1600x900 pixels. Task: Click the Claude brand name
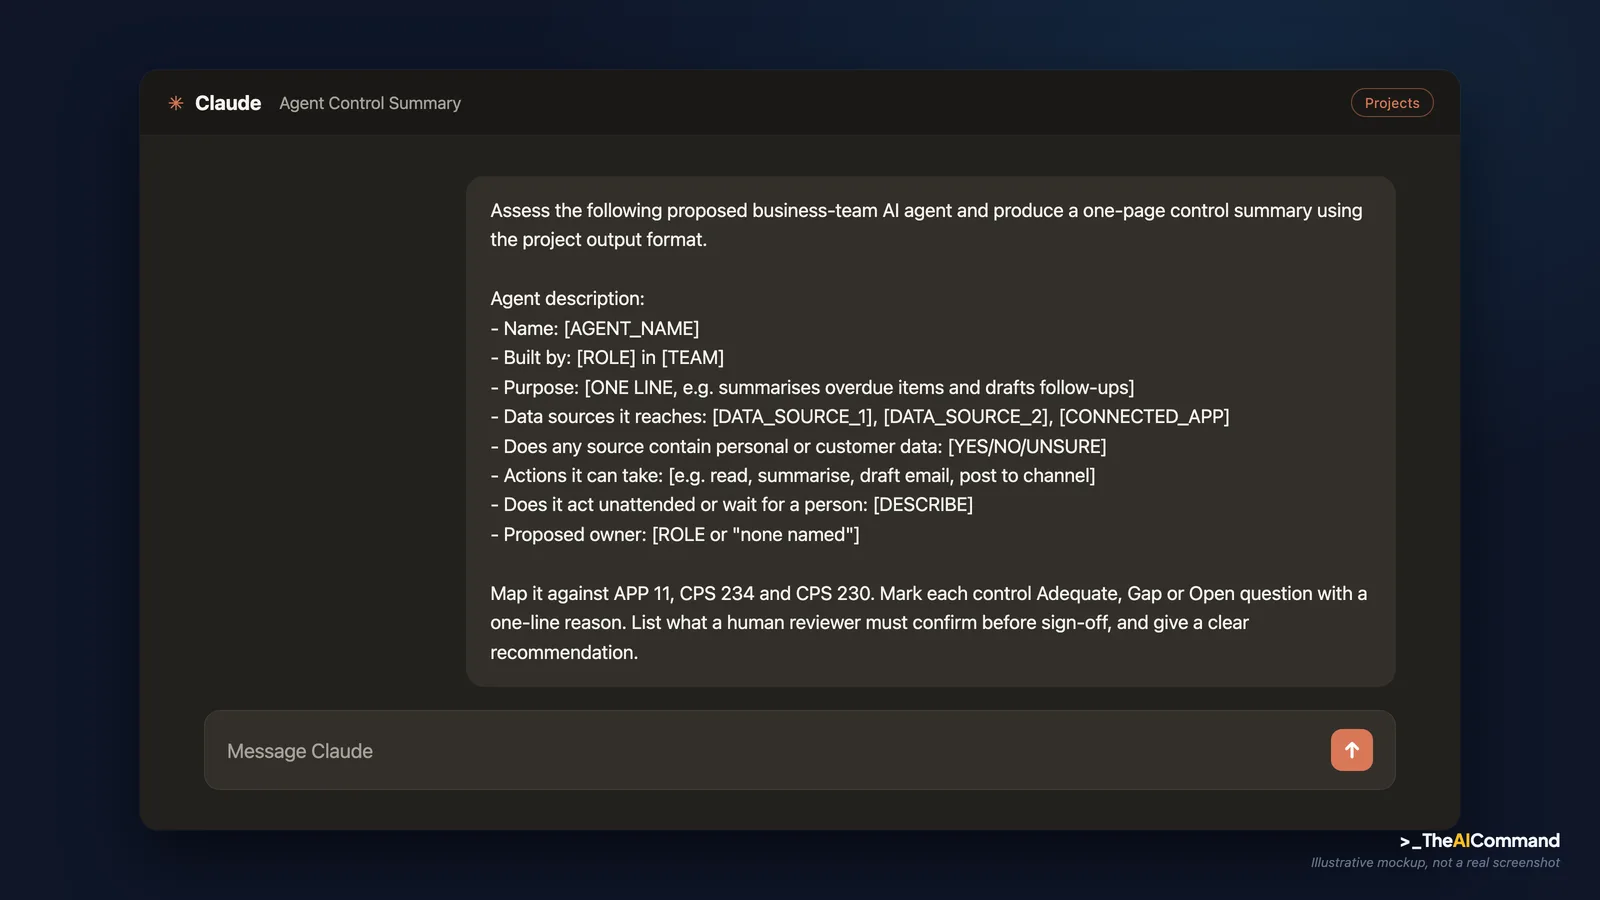point(228,103)
